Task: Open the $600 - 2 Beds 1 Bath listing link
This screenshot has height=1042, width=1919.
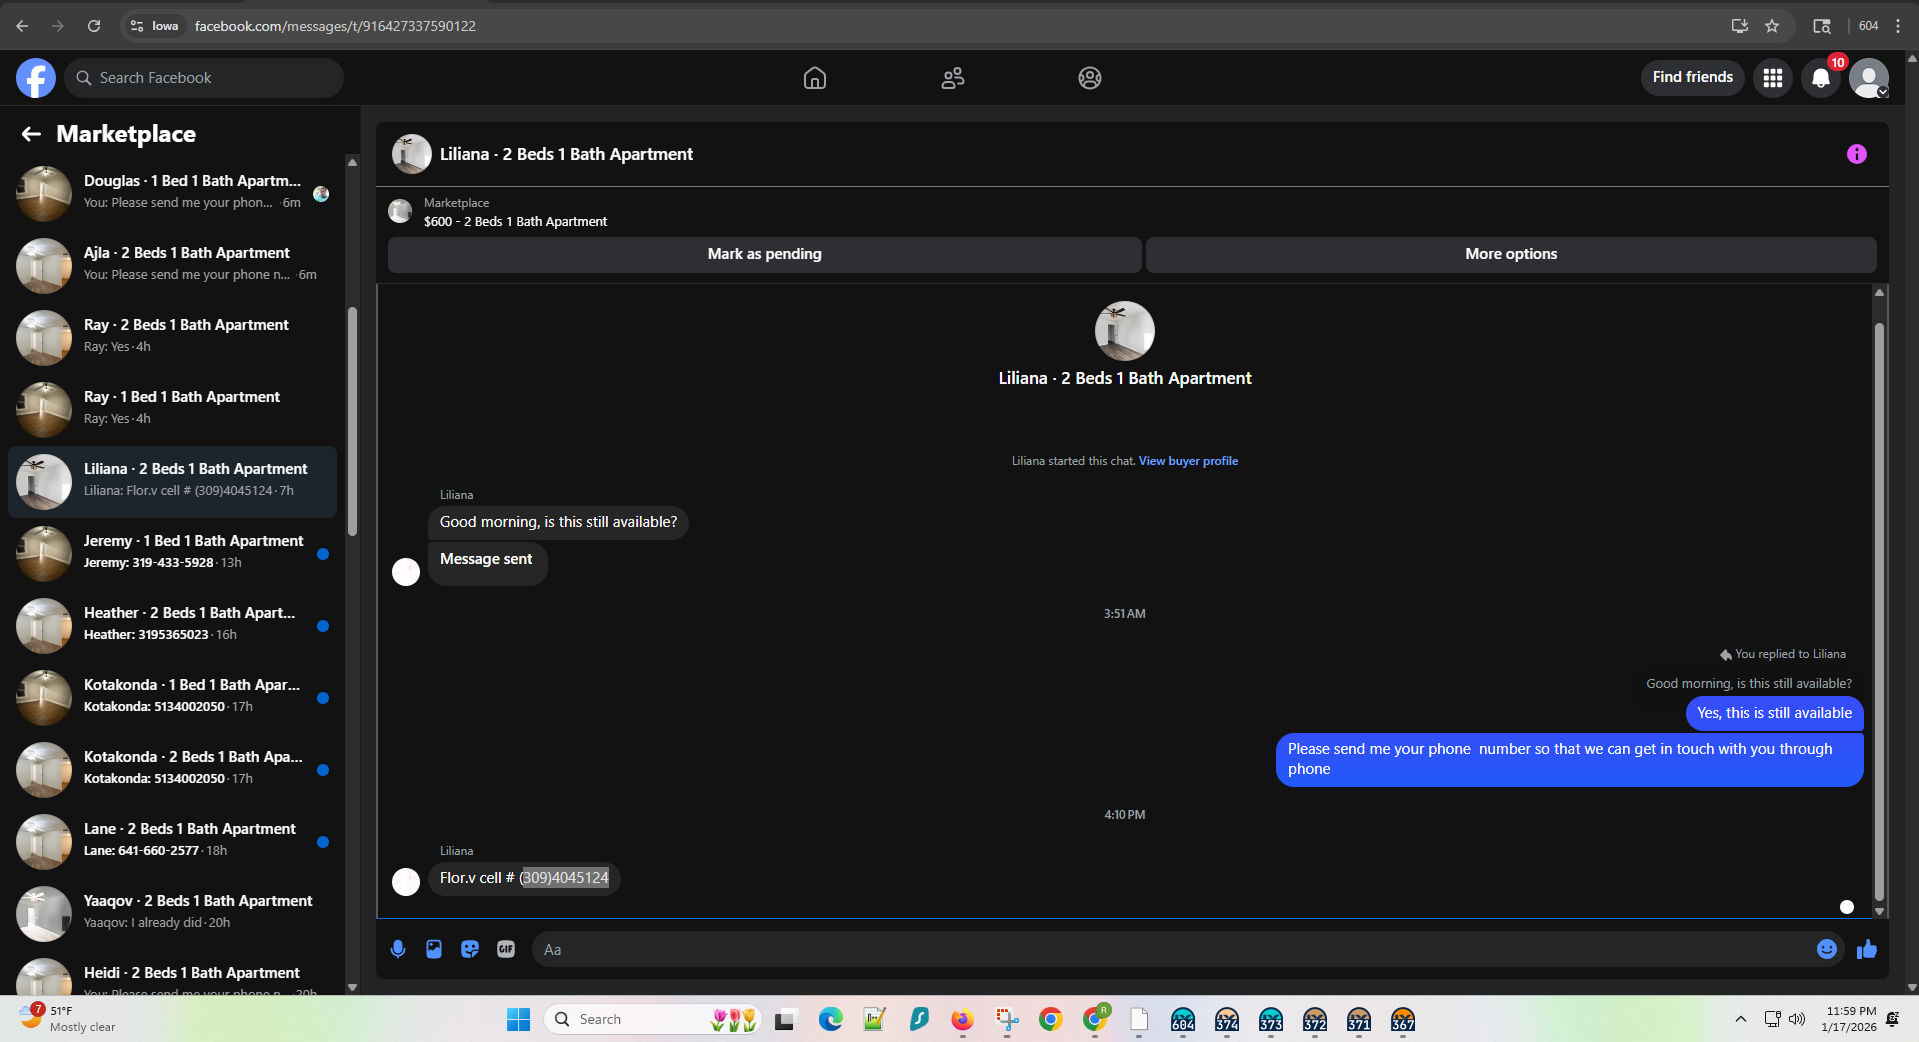Action: click(515, 222)
